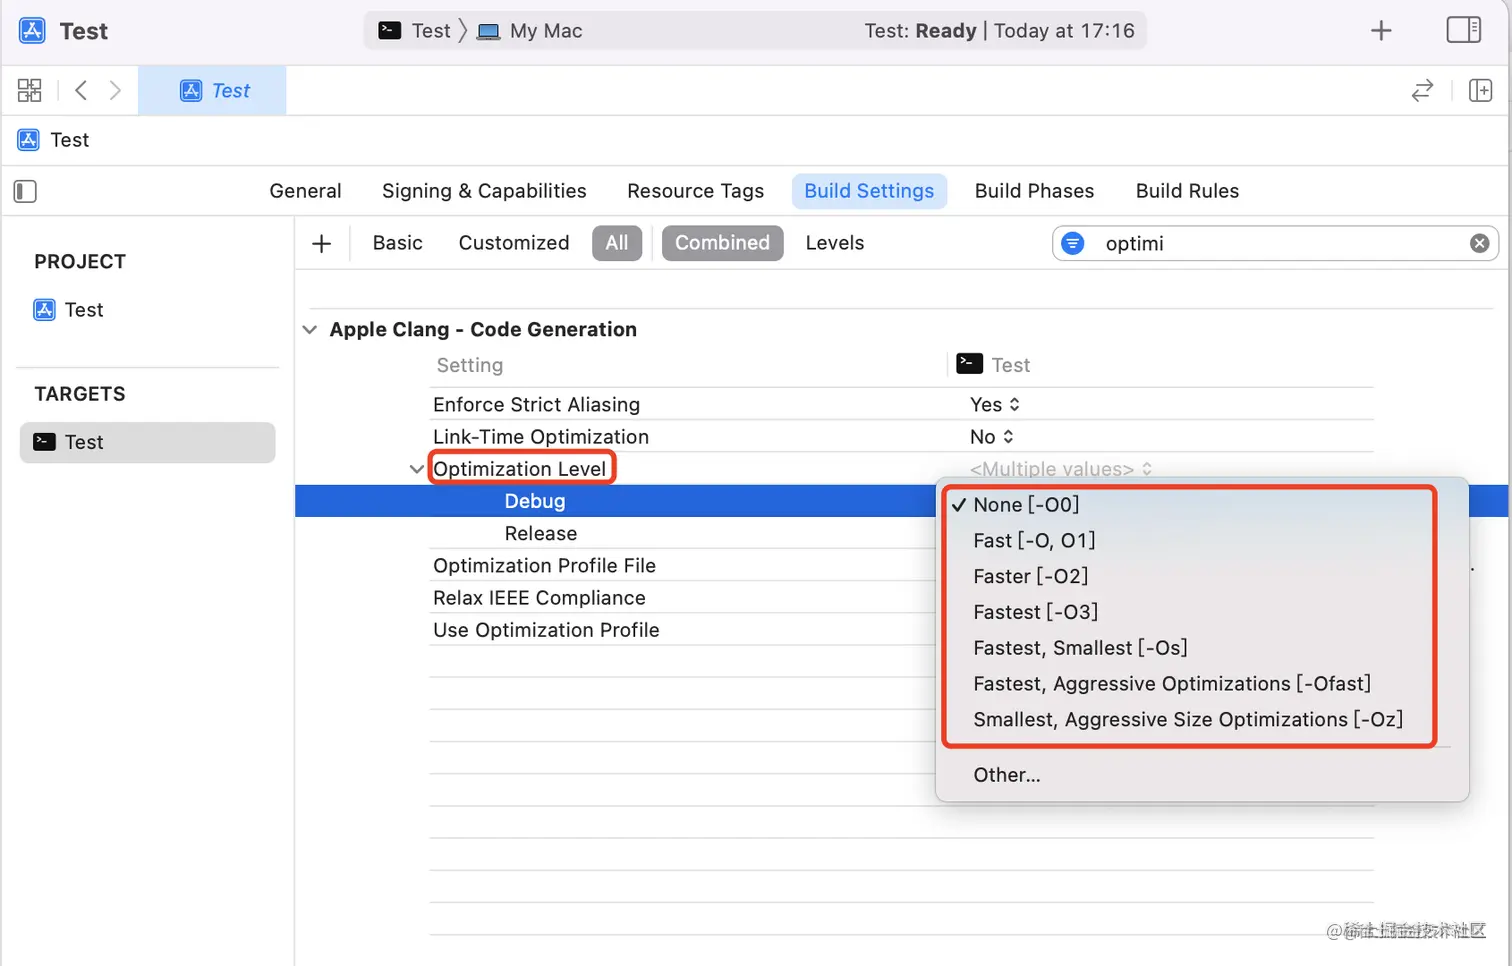The height and width of the screenshot is (966, 1512).
Task: Select Test under PROJECT
Action: click(69, 310)
